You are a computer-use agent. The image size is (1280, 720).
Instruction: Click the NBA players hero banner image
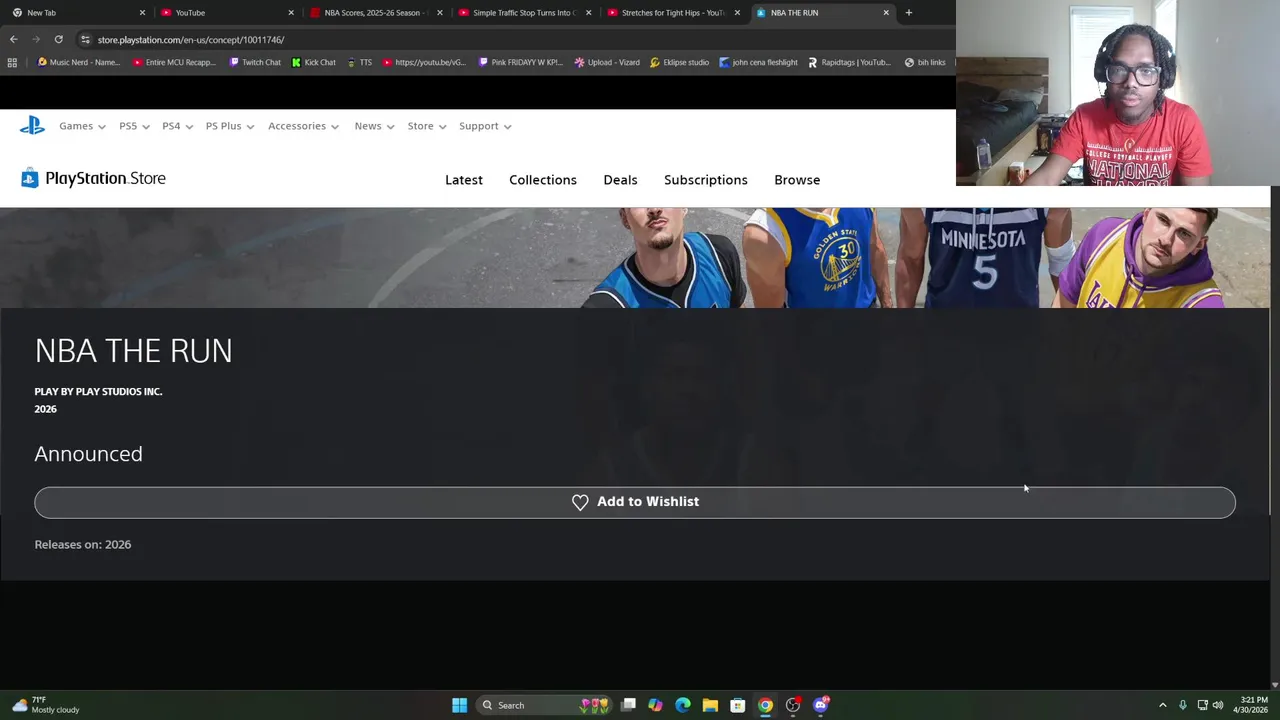tap(635, 258)
